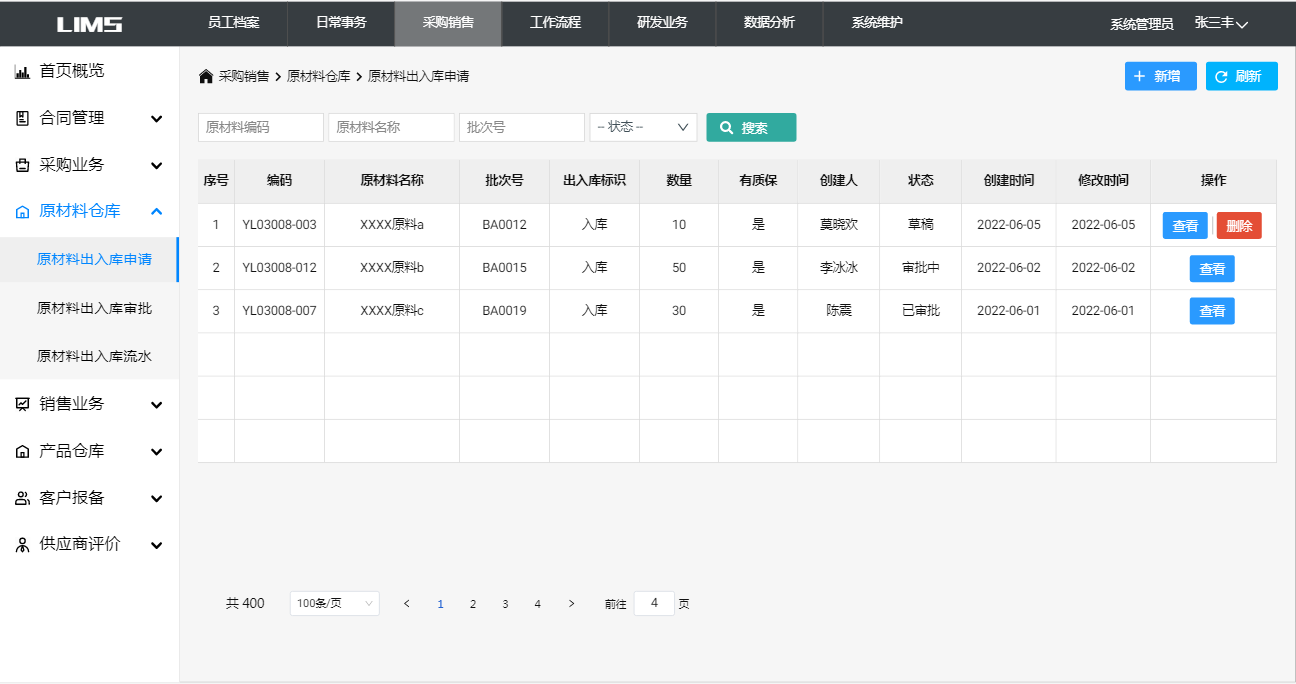Click the 首页概览 chart icon
This screenshot has height=684, width=1296.
pos(22,71)
